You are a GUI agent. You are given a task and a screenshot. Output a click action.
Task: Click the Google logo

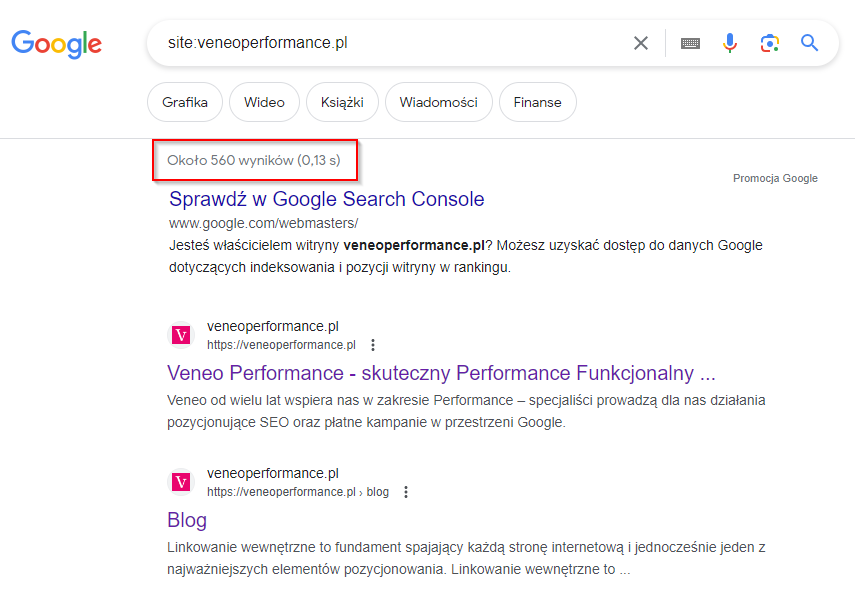pyautogui.click(x=57, y=44)
